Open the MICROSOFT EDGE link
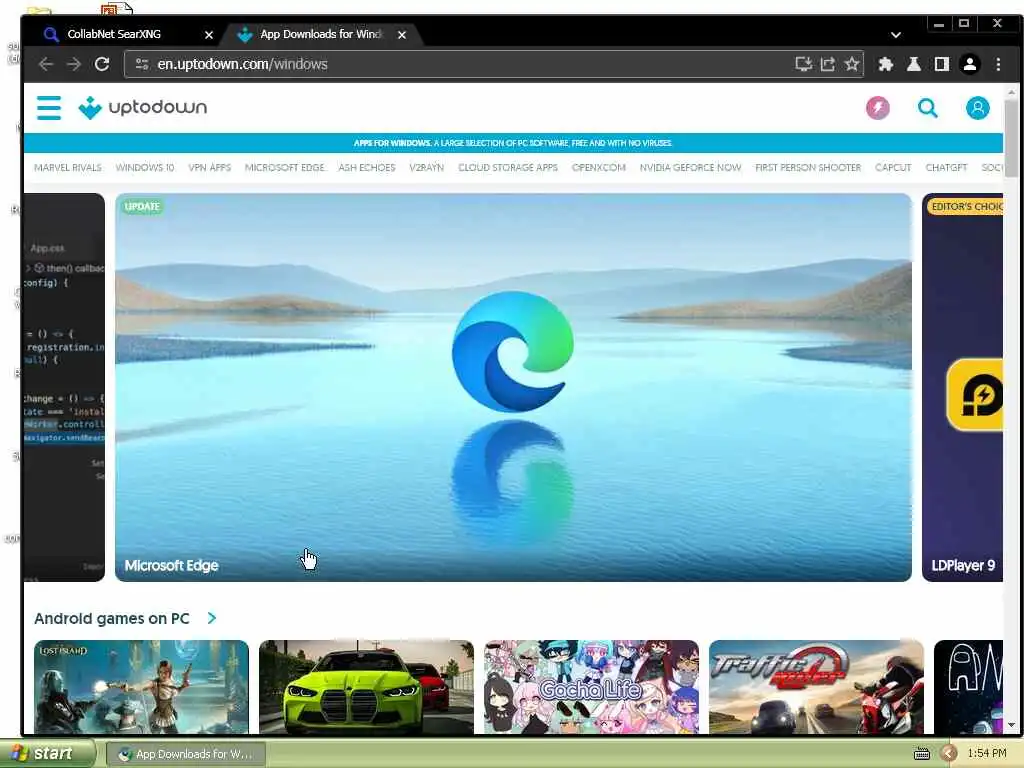The height and width of the screenshot is (768, 1024). pyautogui.click(x=285, y=168)
